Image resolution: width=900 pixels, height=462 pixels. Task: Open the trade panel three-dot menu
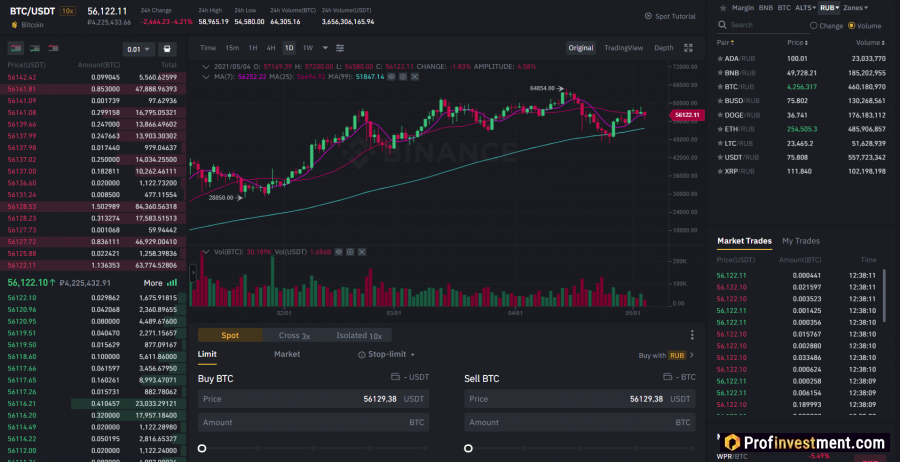click(x=692, y=335)
